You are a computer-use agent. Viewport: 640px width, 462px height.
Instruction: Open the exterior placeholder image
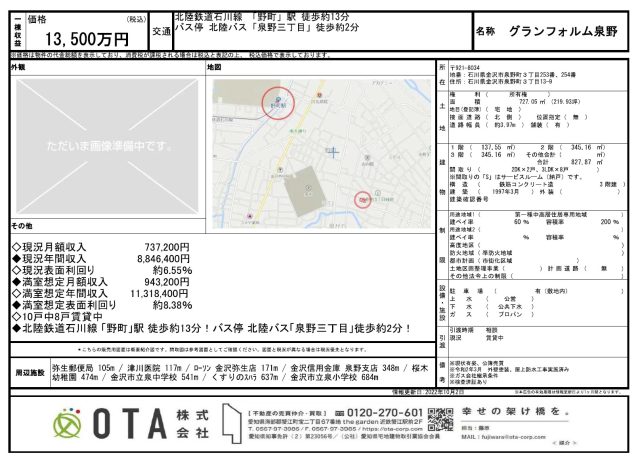coord(107,147)
